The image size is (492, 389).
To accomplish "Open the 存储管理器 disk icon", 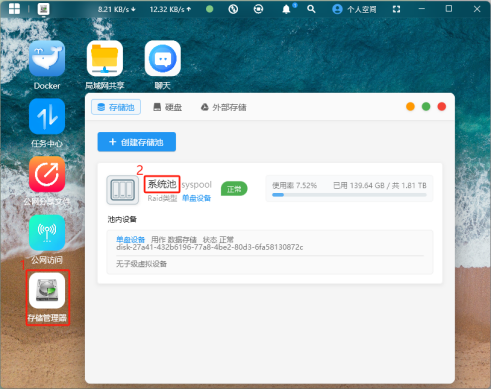I will [x=47, y=290].
